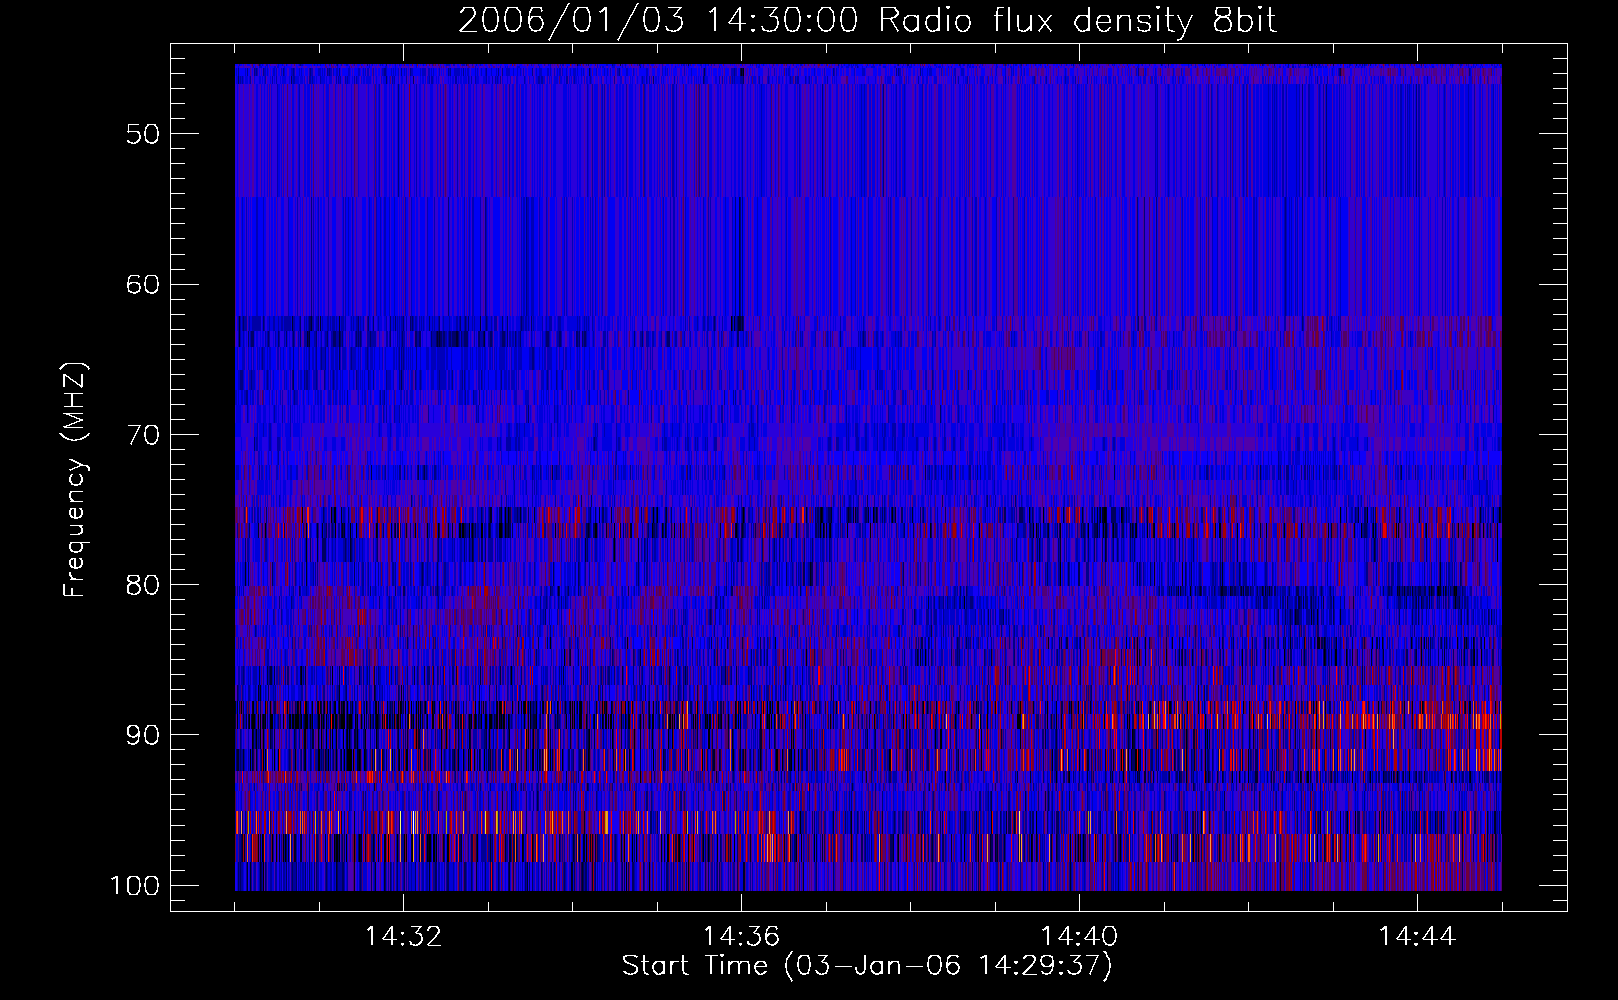The height and width of the screenshot is (1000, 1618).
Task: Click the plot title '2006/01/03 14:30:00 Radio flux density 8bit'
Action: point(868,21)
